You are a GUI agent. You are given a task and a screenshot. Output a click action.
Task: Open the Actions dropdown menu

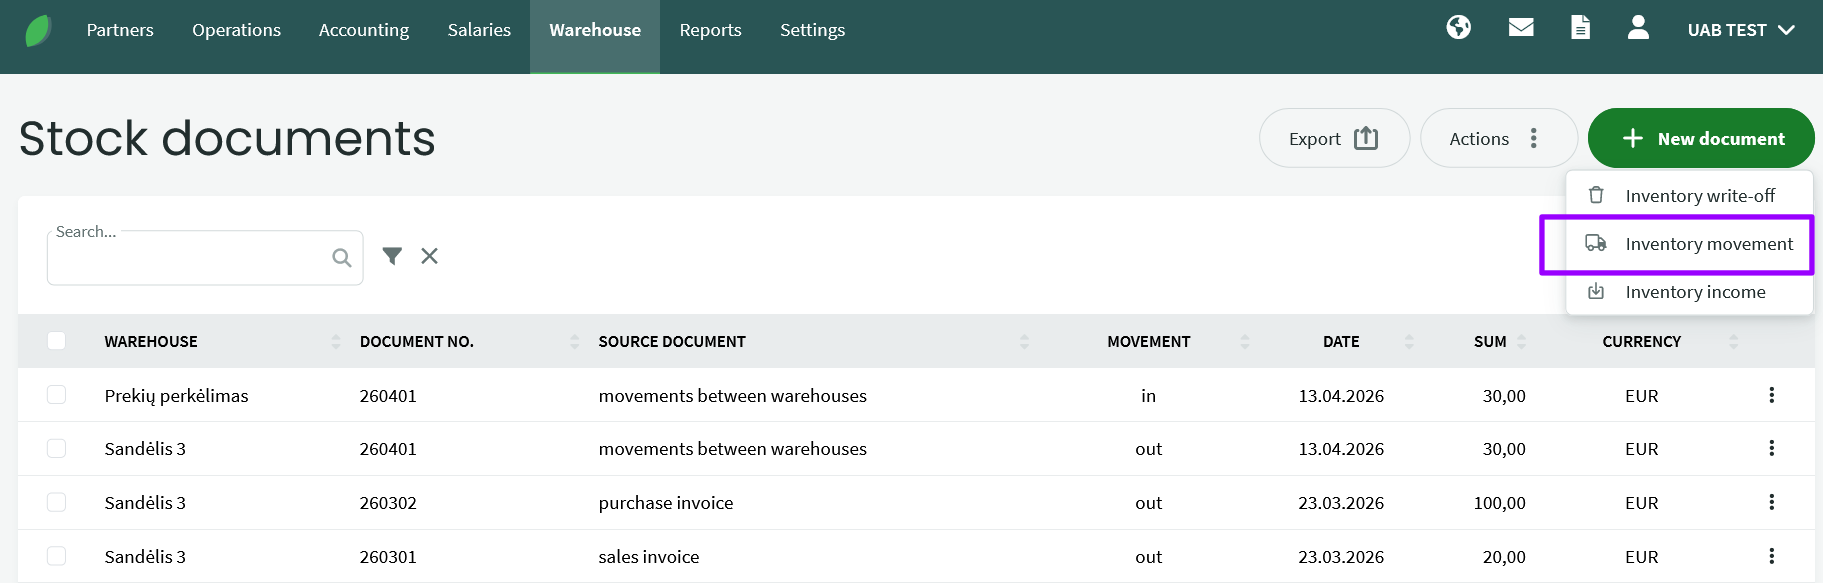[x=1497, y=138]
